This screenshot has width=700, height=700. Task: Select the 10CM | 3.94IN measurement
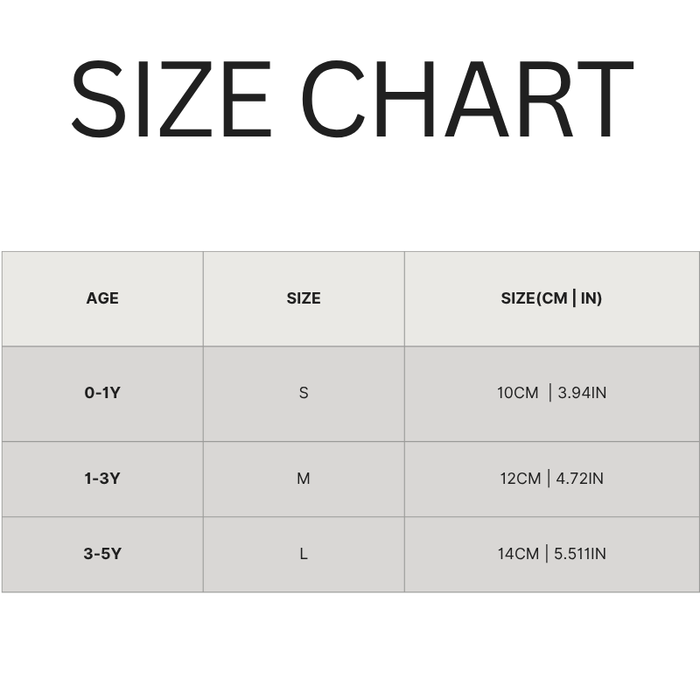coord(551,393)
